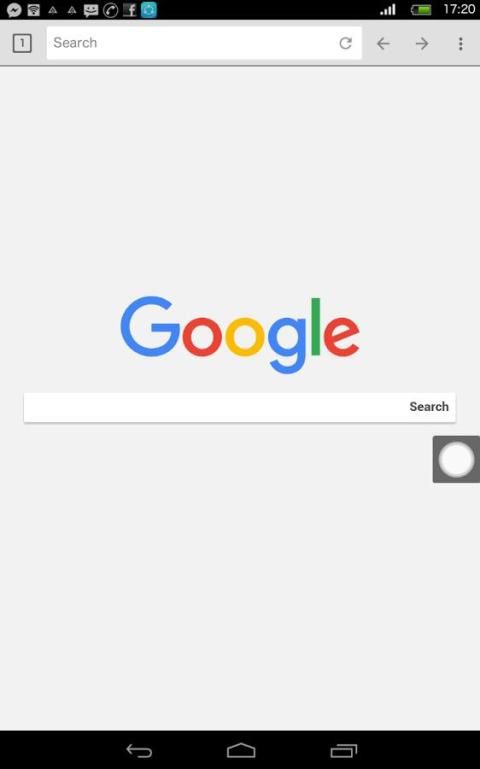This screenshot has width=480, height=769.
Task: Go forward using the browser forward arrow
Action: [422, 44]
